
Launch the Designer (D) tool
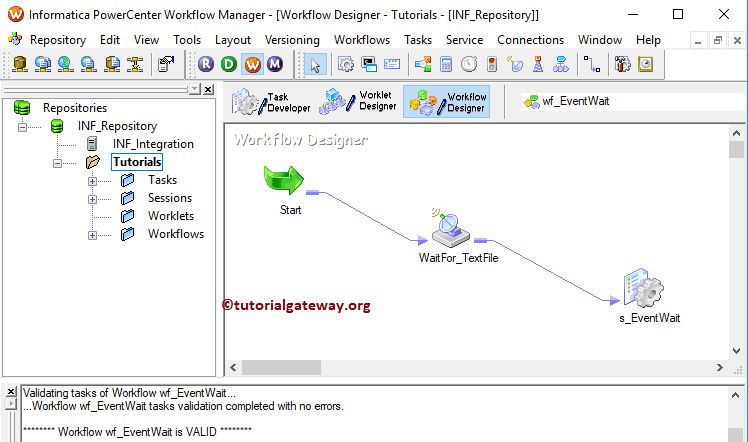[229, 64]
